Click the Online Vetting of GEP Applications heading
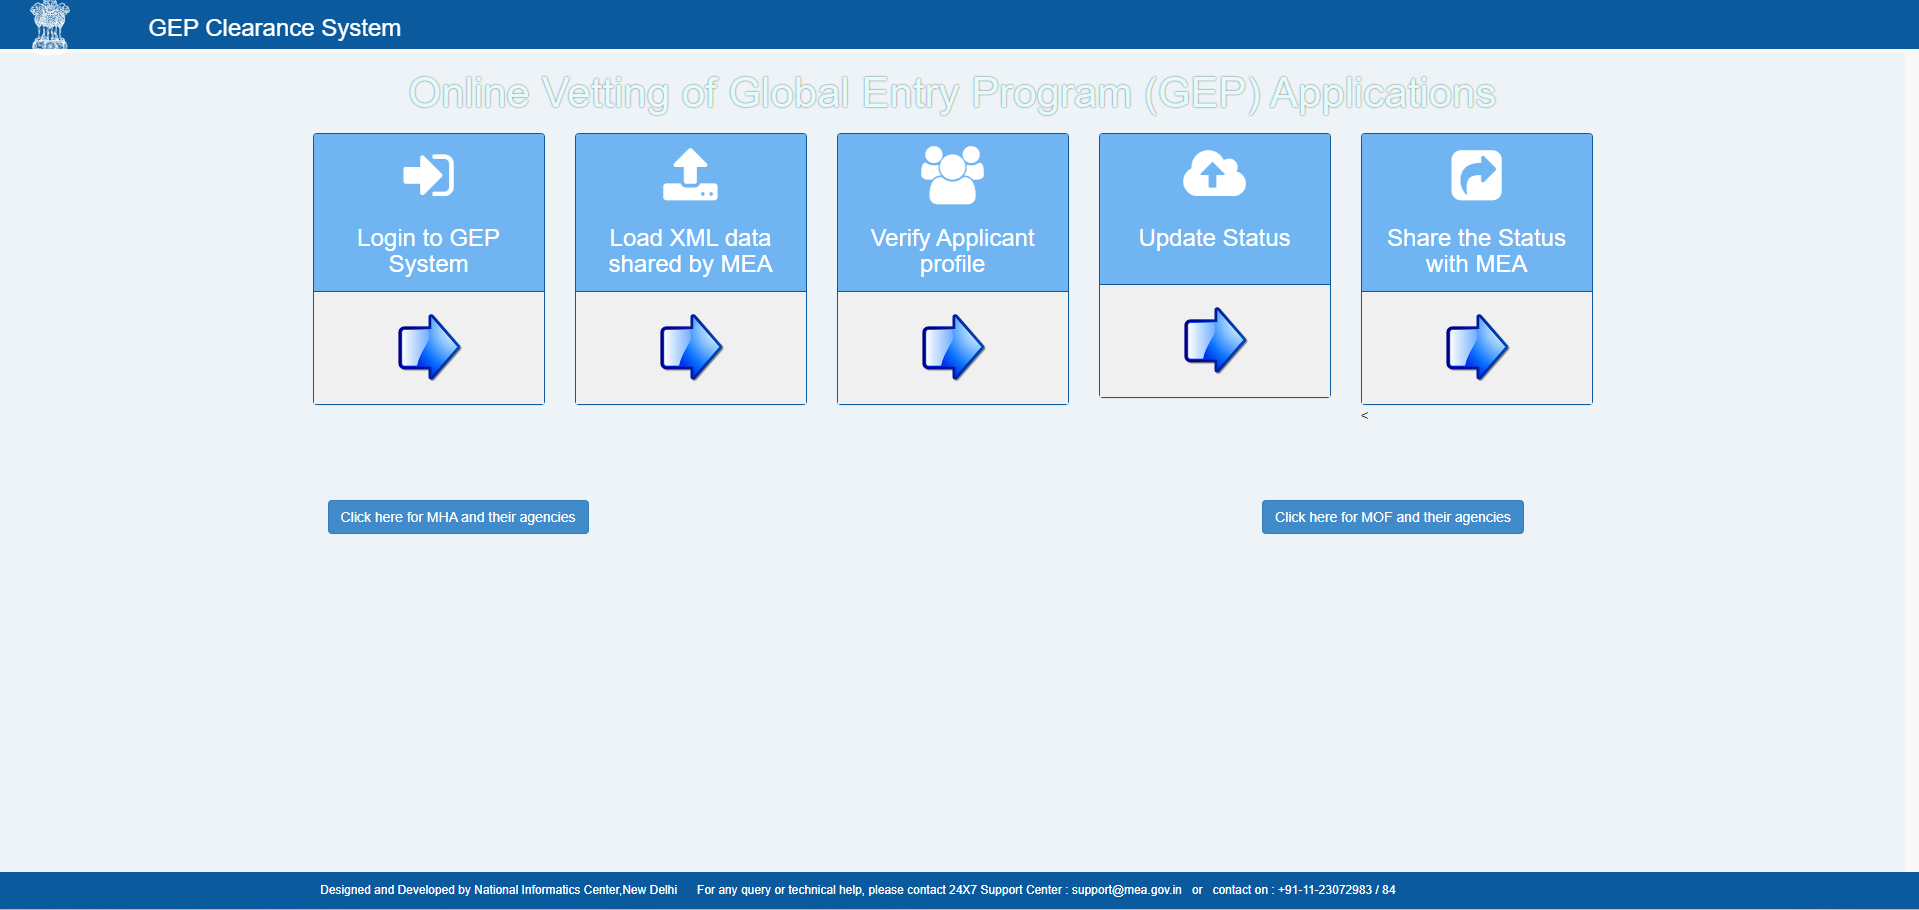The height and width of the screenshot is (910, 1919). point(951,93)
